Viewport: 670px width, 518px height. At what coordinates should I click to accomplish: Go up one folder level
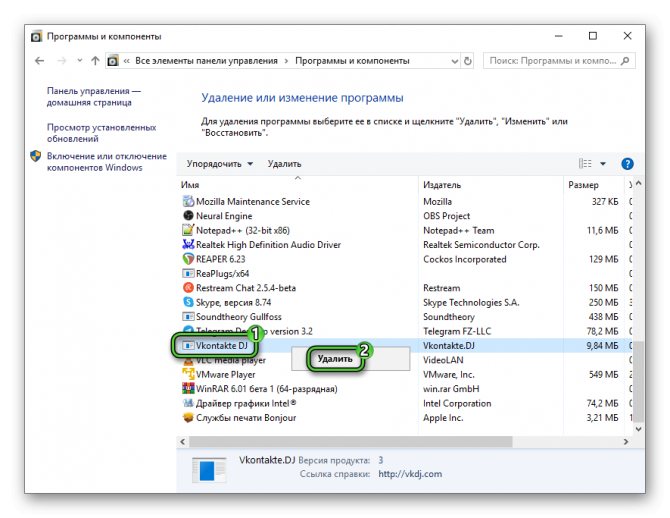(x=95, y=61)
